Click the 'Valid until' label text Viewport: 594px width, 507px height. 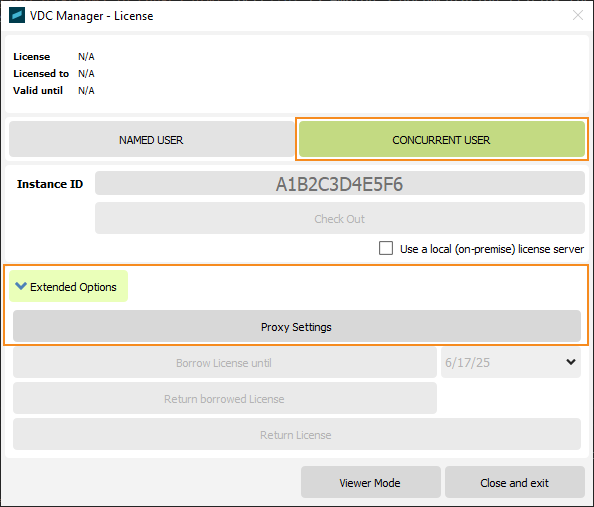(x=38, y=91)
